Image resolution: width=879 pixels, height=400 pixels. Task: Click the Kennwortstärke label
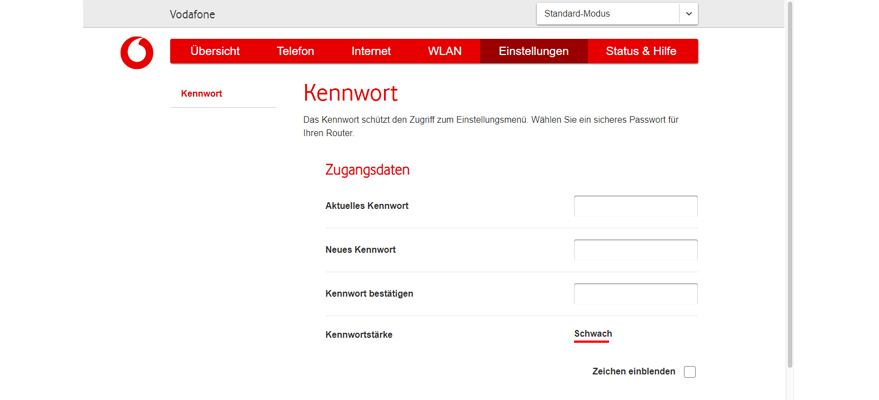pos(359,335)
